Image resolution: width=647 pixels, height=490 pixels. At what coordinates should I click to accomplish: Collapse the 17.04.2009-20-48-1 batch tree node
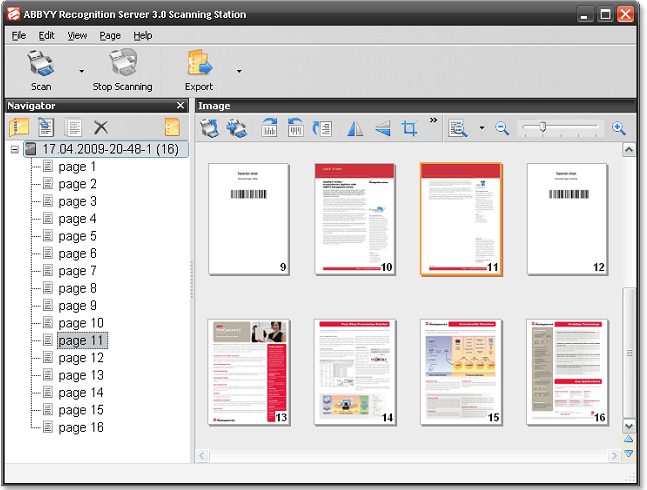[x=15, y=149]
